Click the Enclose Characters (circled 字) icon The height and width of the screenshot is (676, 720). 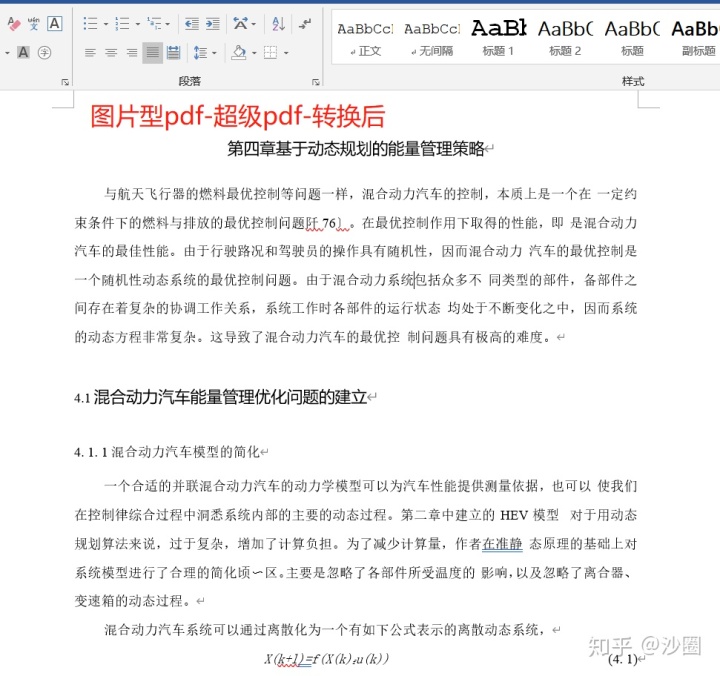(44, 52)
